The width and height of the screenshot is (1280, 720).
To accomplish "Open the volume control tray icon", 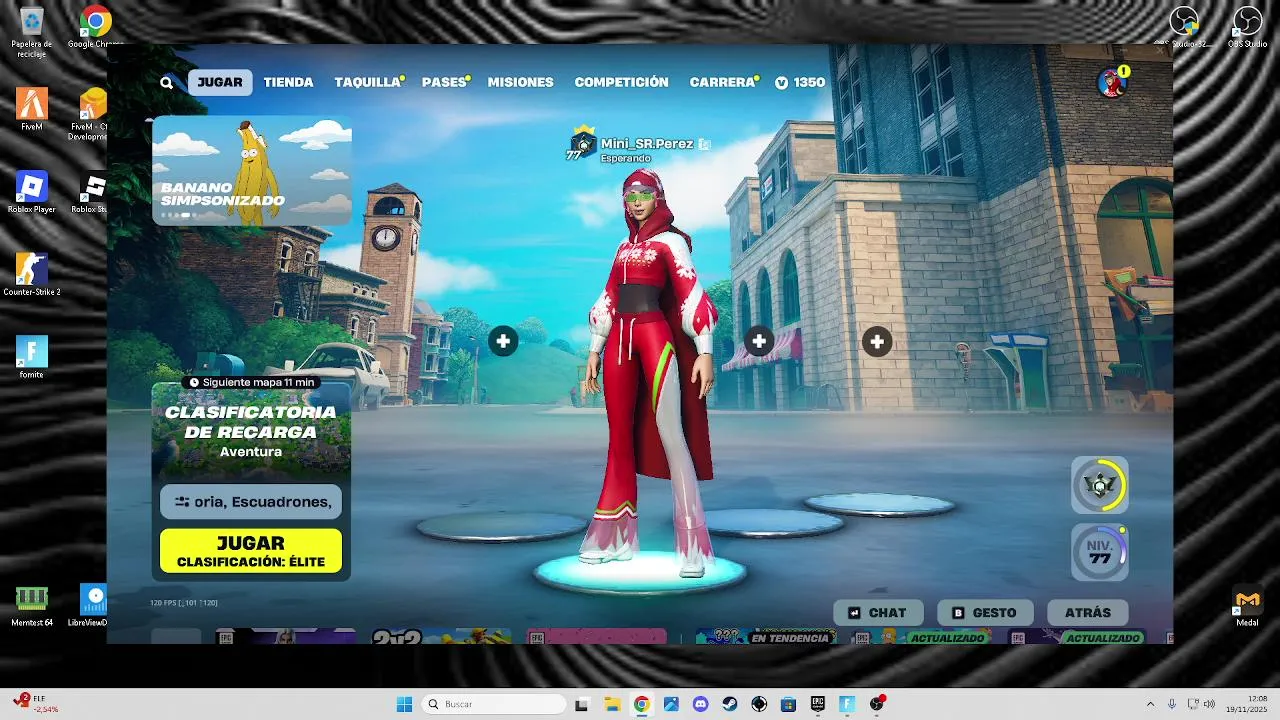I will [x=1209, y=704].
